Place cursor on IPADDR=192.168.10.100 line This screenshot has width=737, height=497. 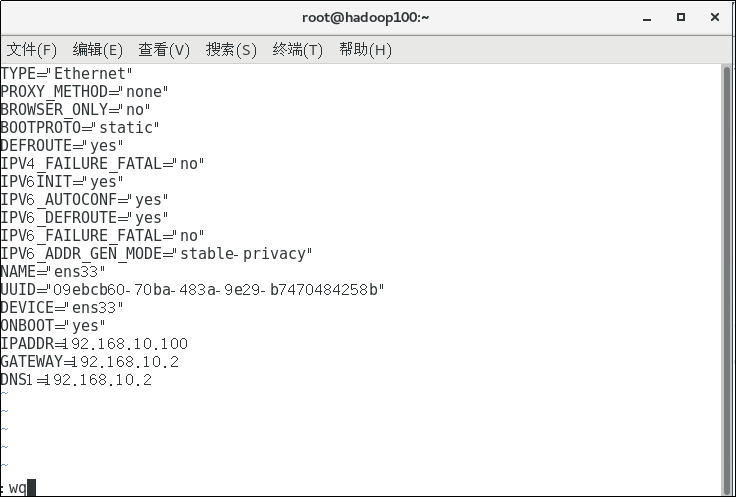[x=94, y=344]
